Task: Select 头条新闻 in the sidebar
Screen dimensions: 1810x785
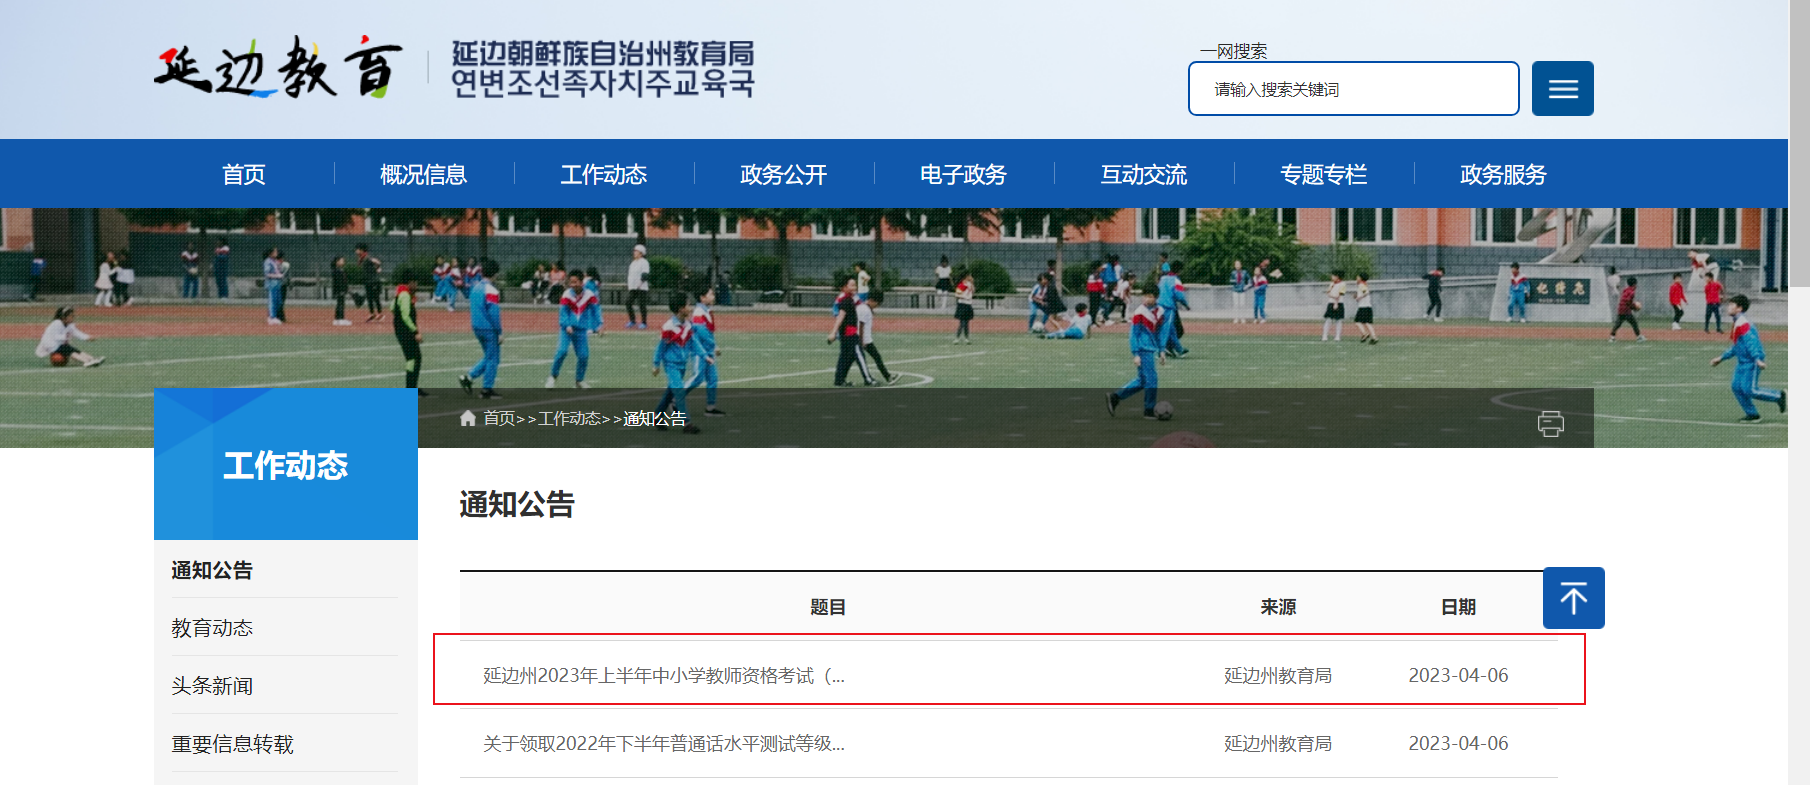Action: 212,686
